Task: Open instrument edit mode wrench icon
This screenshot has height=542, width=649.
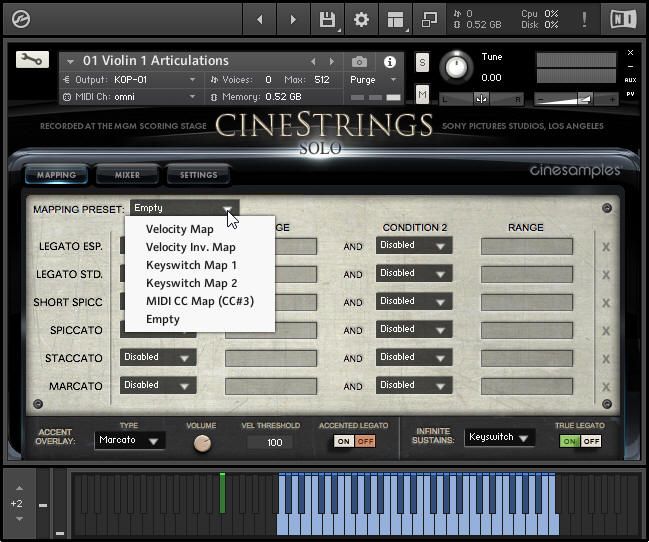Action: click(x=32, y=60)
